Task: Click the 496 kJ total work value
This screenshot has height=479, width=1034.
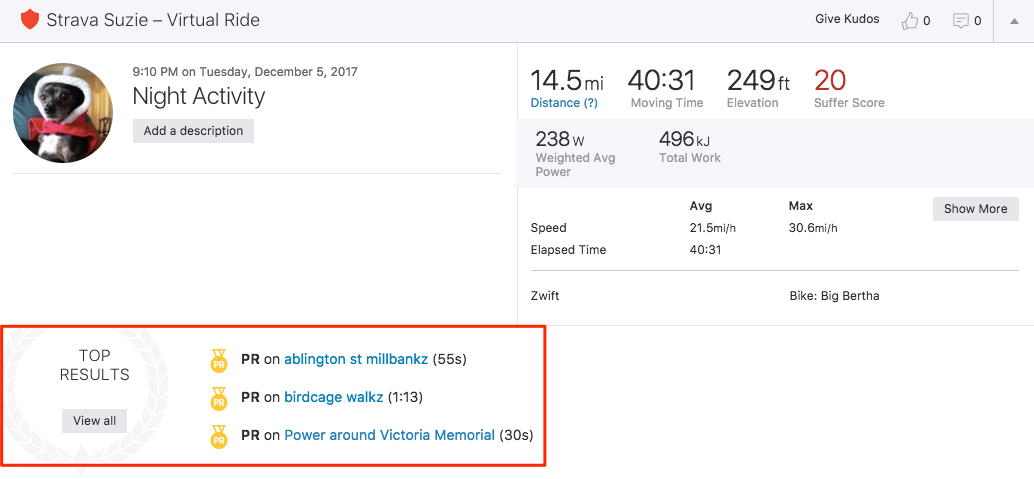Action: coord(684,139)
